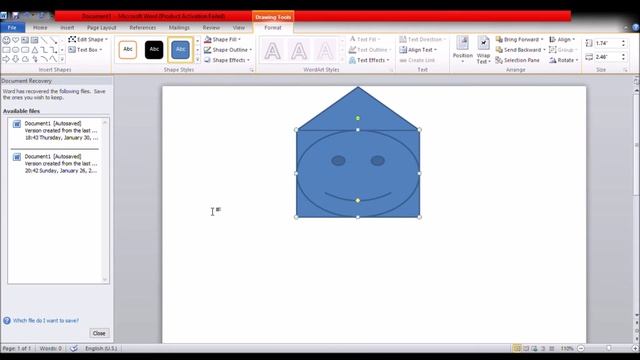Click the Wrap Text button

483,49
